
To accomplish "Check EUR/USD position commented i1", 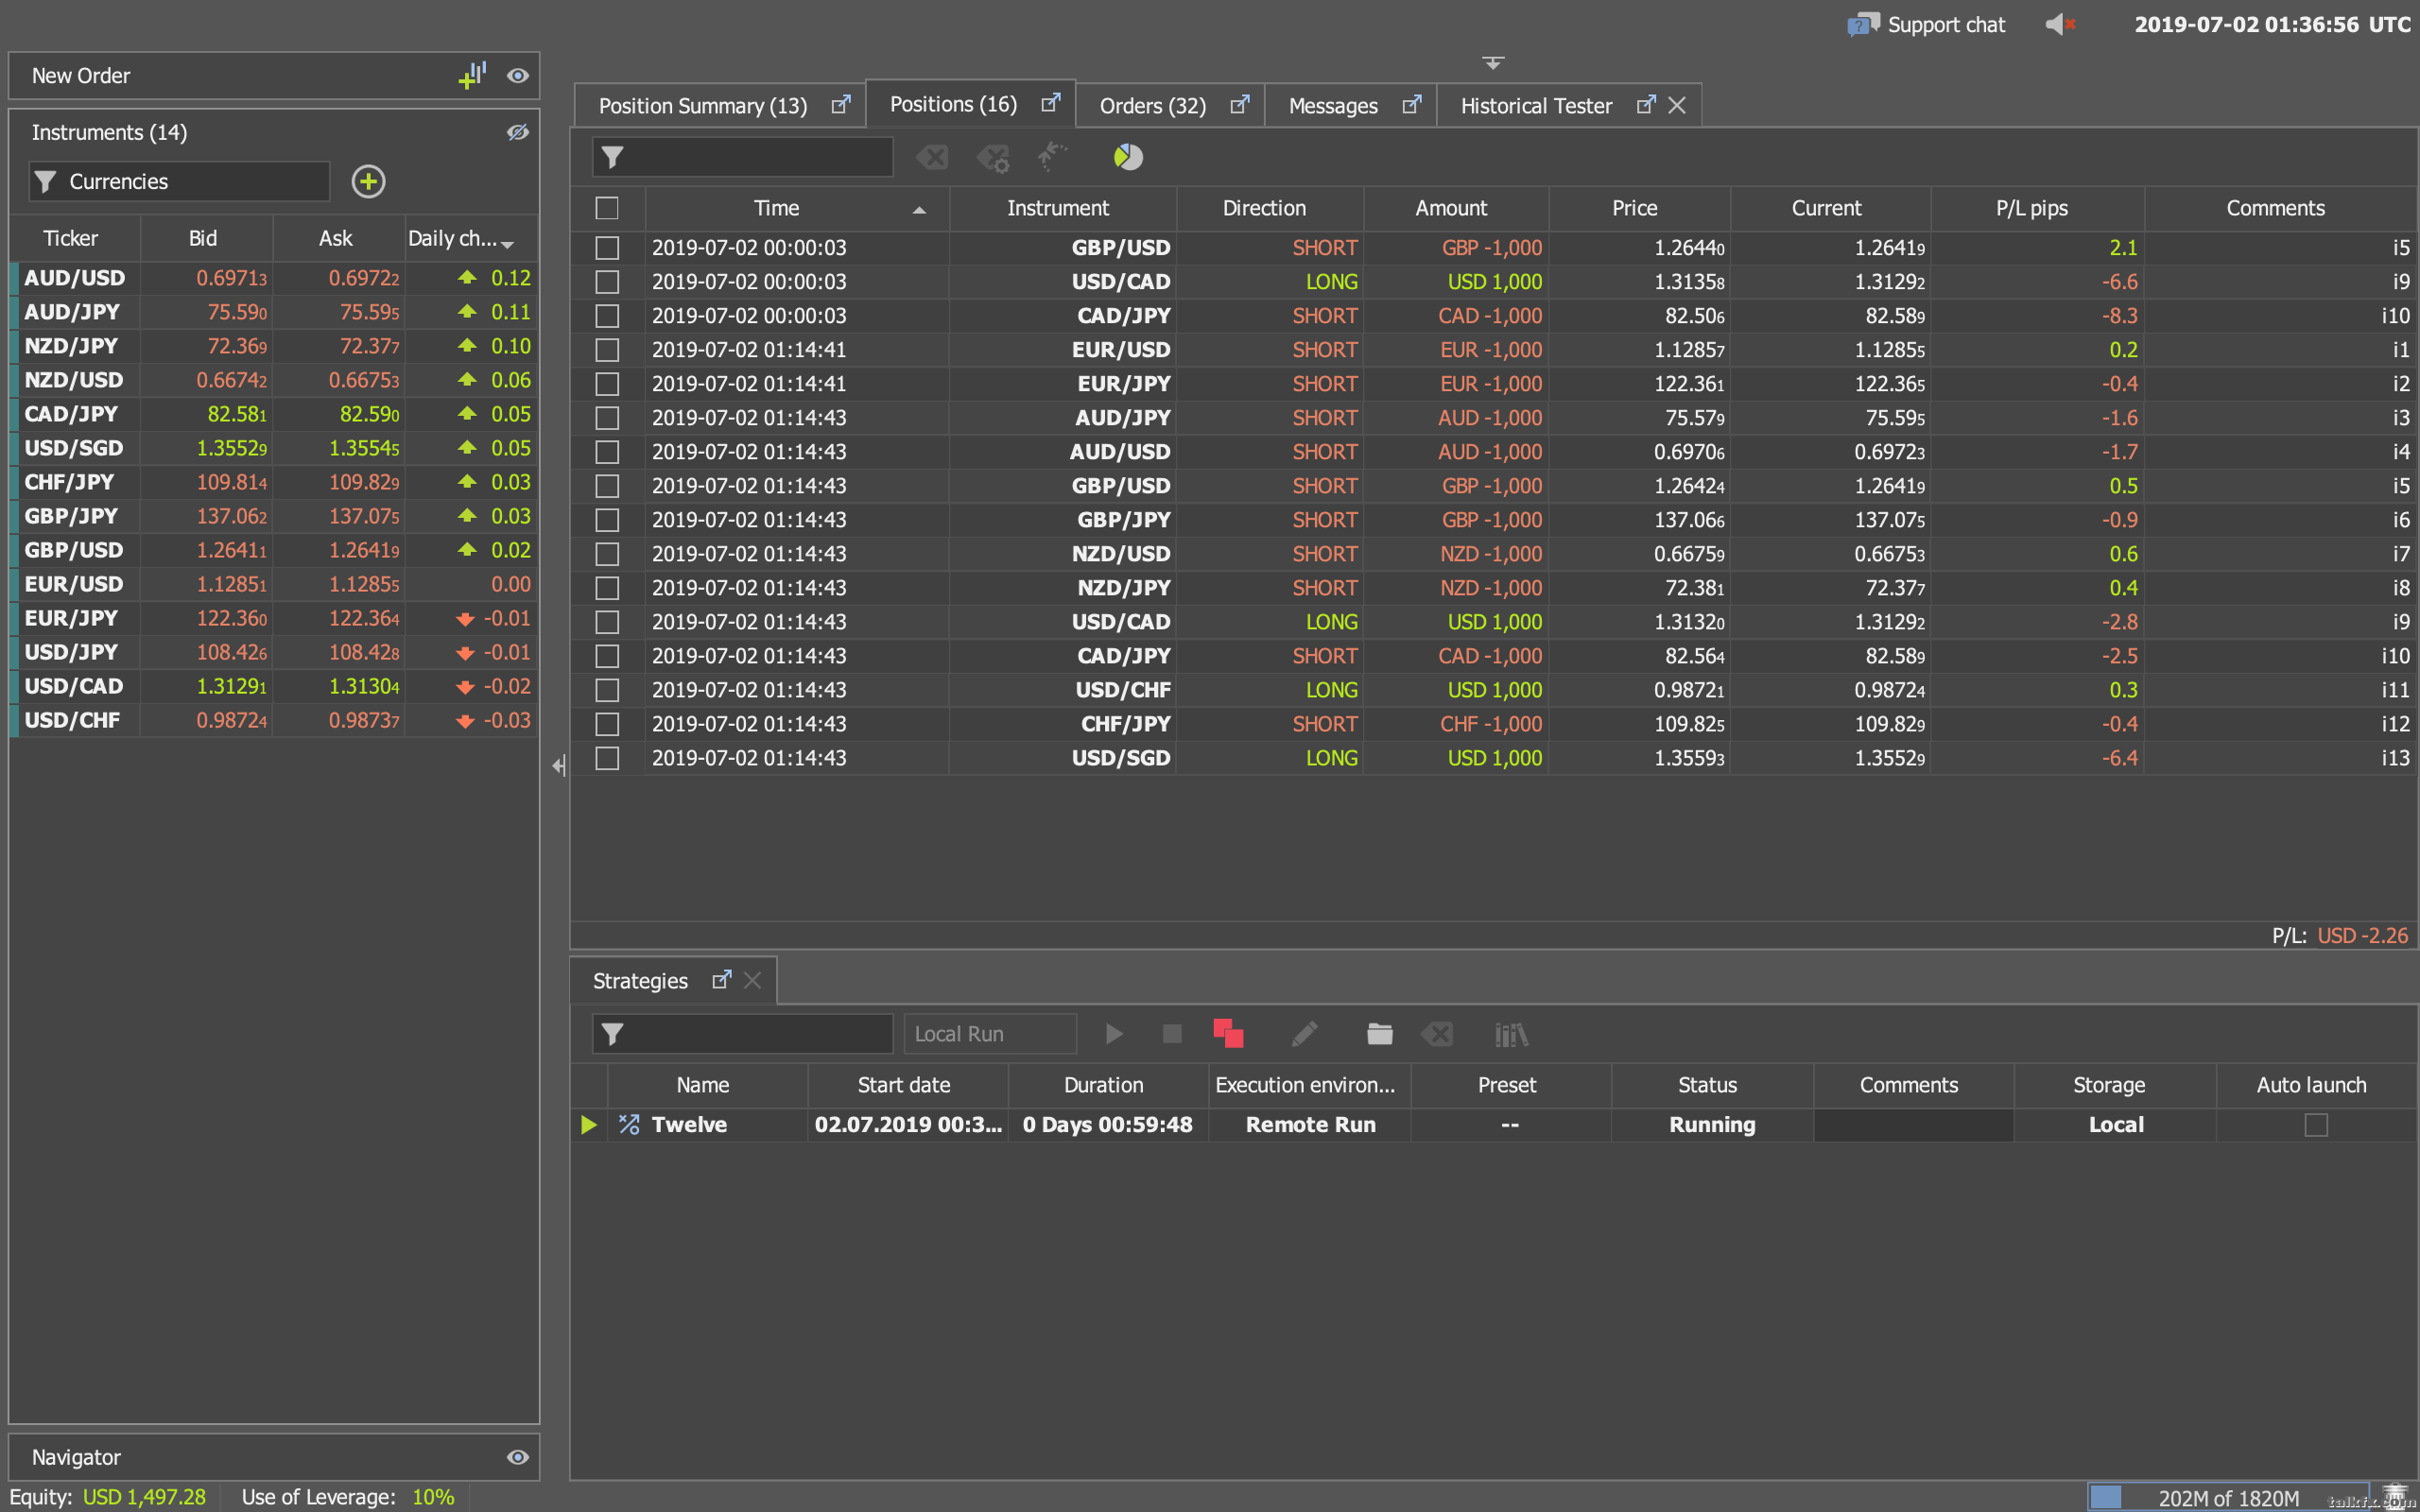I will (x=606, y=350).
